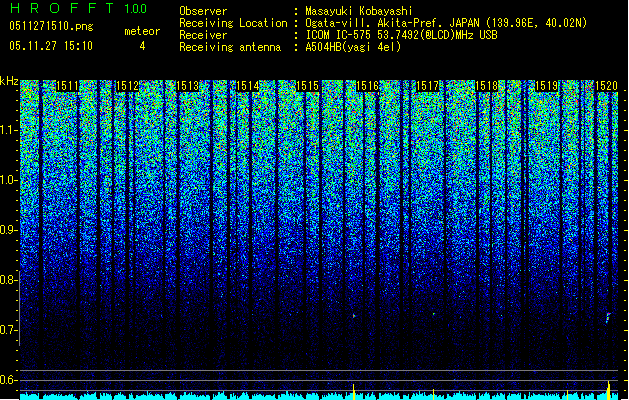Click the 1514 time marker

tap(248, 86)
